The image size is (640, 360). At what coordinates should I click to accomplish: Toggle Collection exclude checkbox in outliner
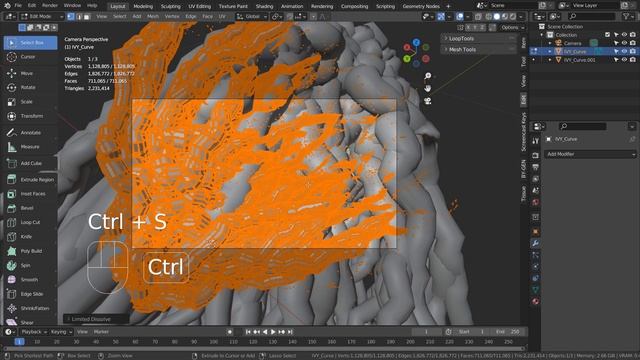tap(607, 35)
